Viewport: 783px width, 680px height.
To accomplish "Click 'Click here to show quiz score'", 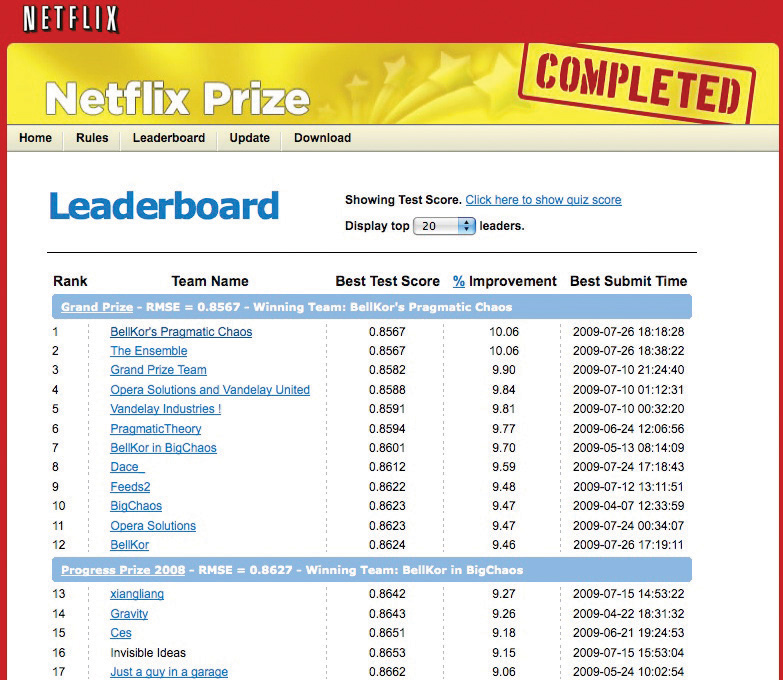I will (x=543, y=200).
